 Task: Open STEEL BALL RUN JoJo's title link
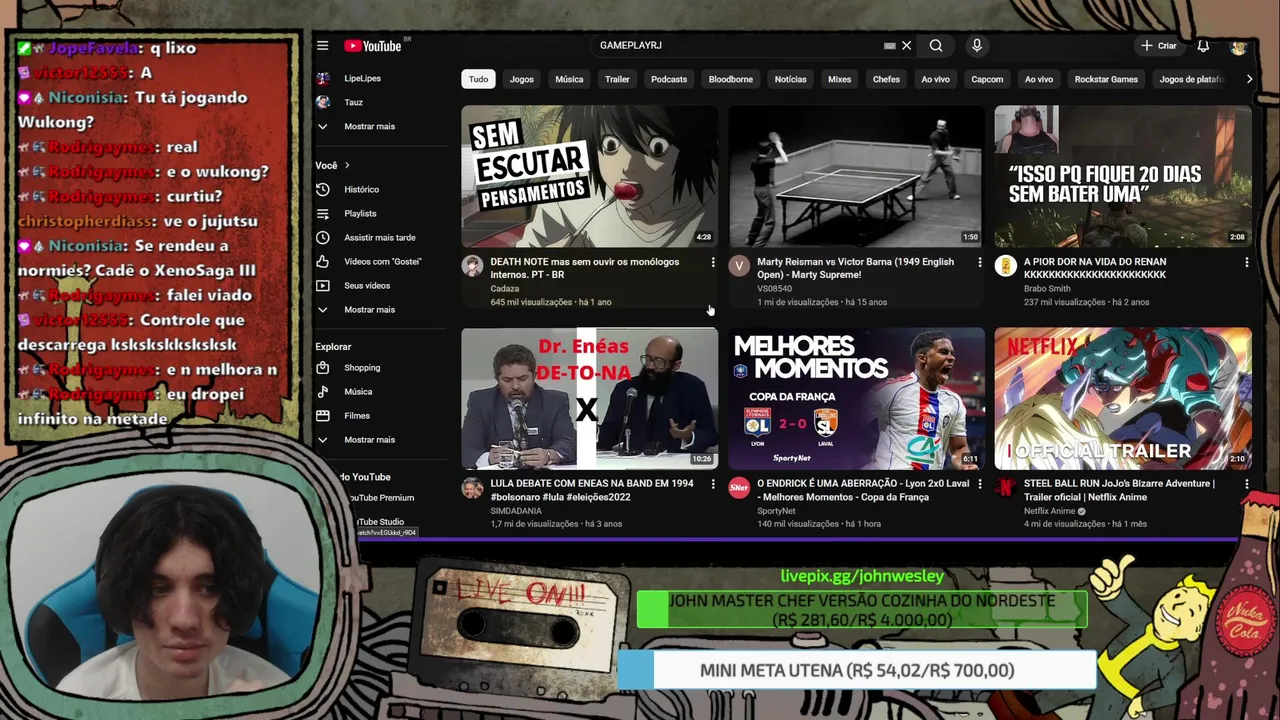[1119, 490]
